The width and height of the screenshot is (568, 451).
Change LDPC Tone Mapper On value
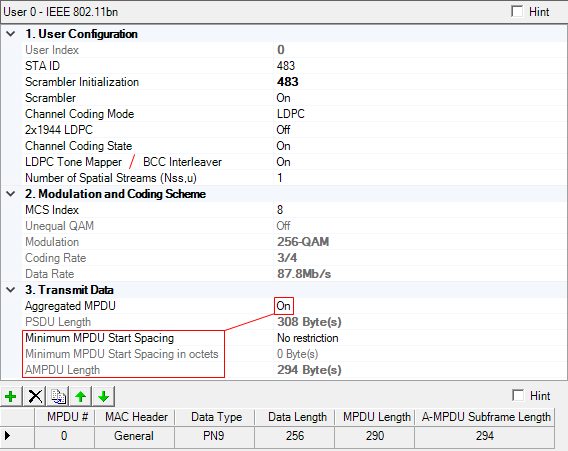[x=284, y=162]
